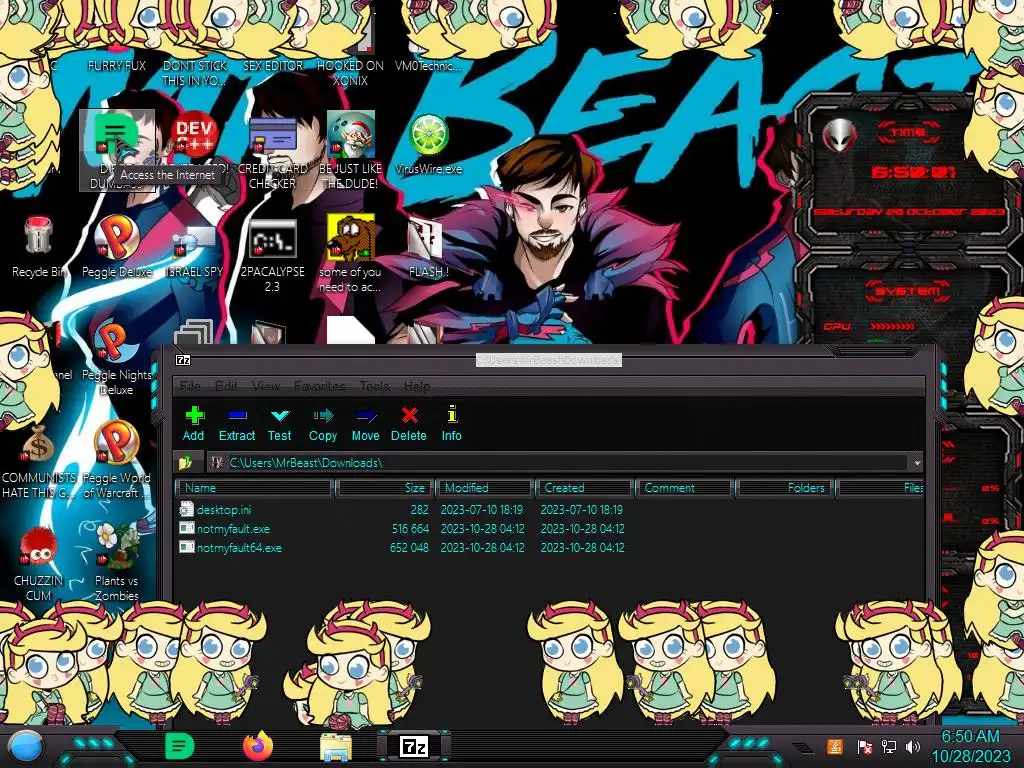The height and width of the screenshot is (768, 1024).
Task: Click the Comment column header
Action: tap(684, 488)
